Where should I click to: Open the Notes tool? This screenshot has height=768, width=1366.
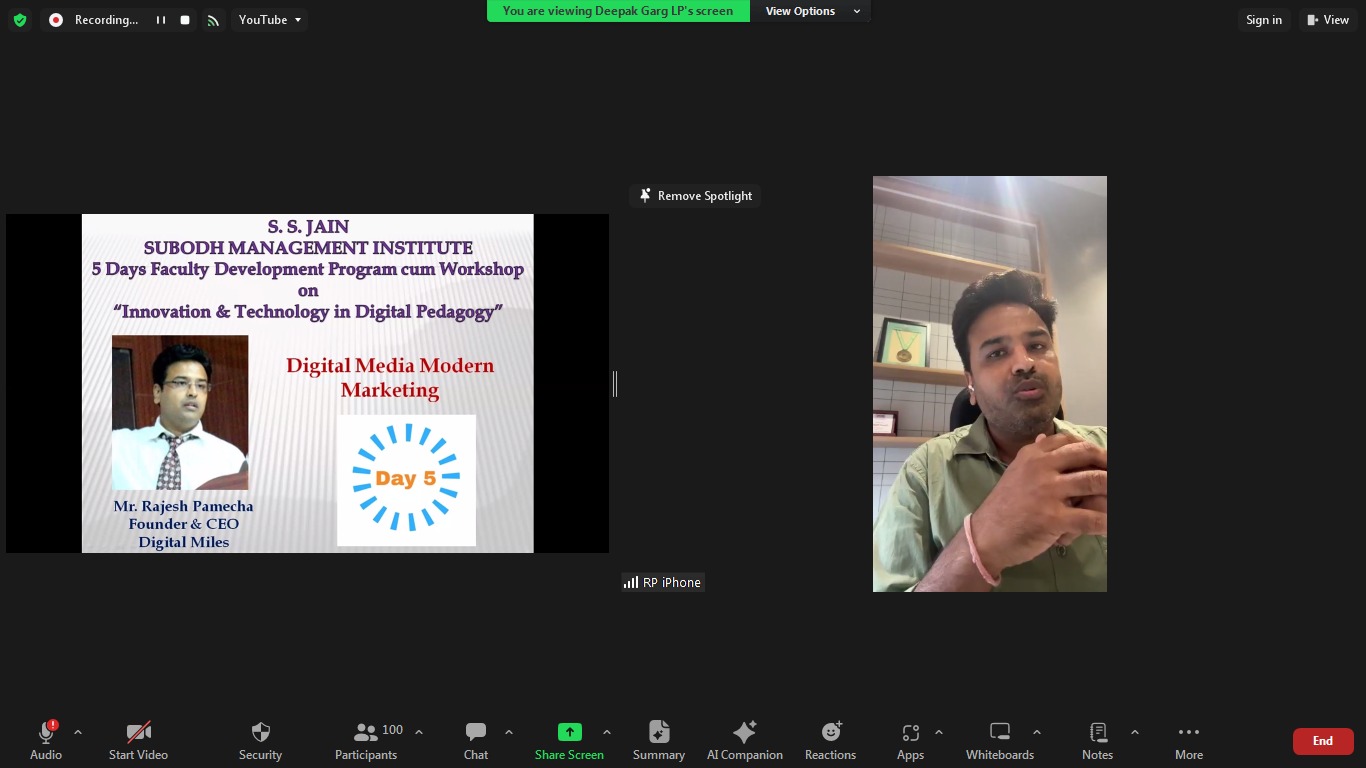click(x=1097, y=740)
